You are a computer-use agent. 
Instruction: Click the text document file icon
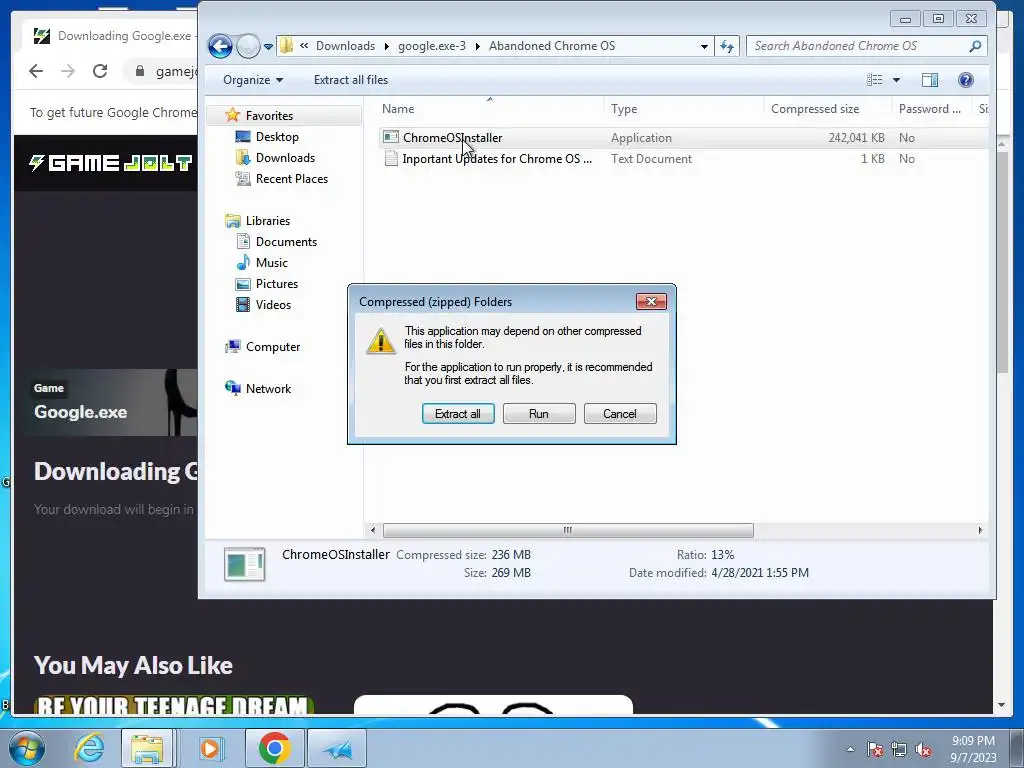(x=391, y=158)
